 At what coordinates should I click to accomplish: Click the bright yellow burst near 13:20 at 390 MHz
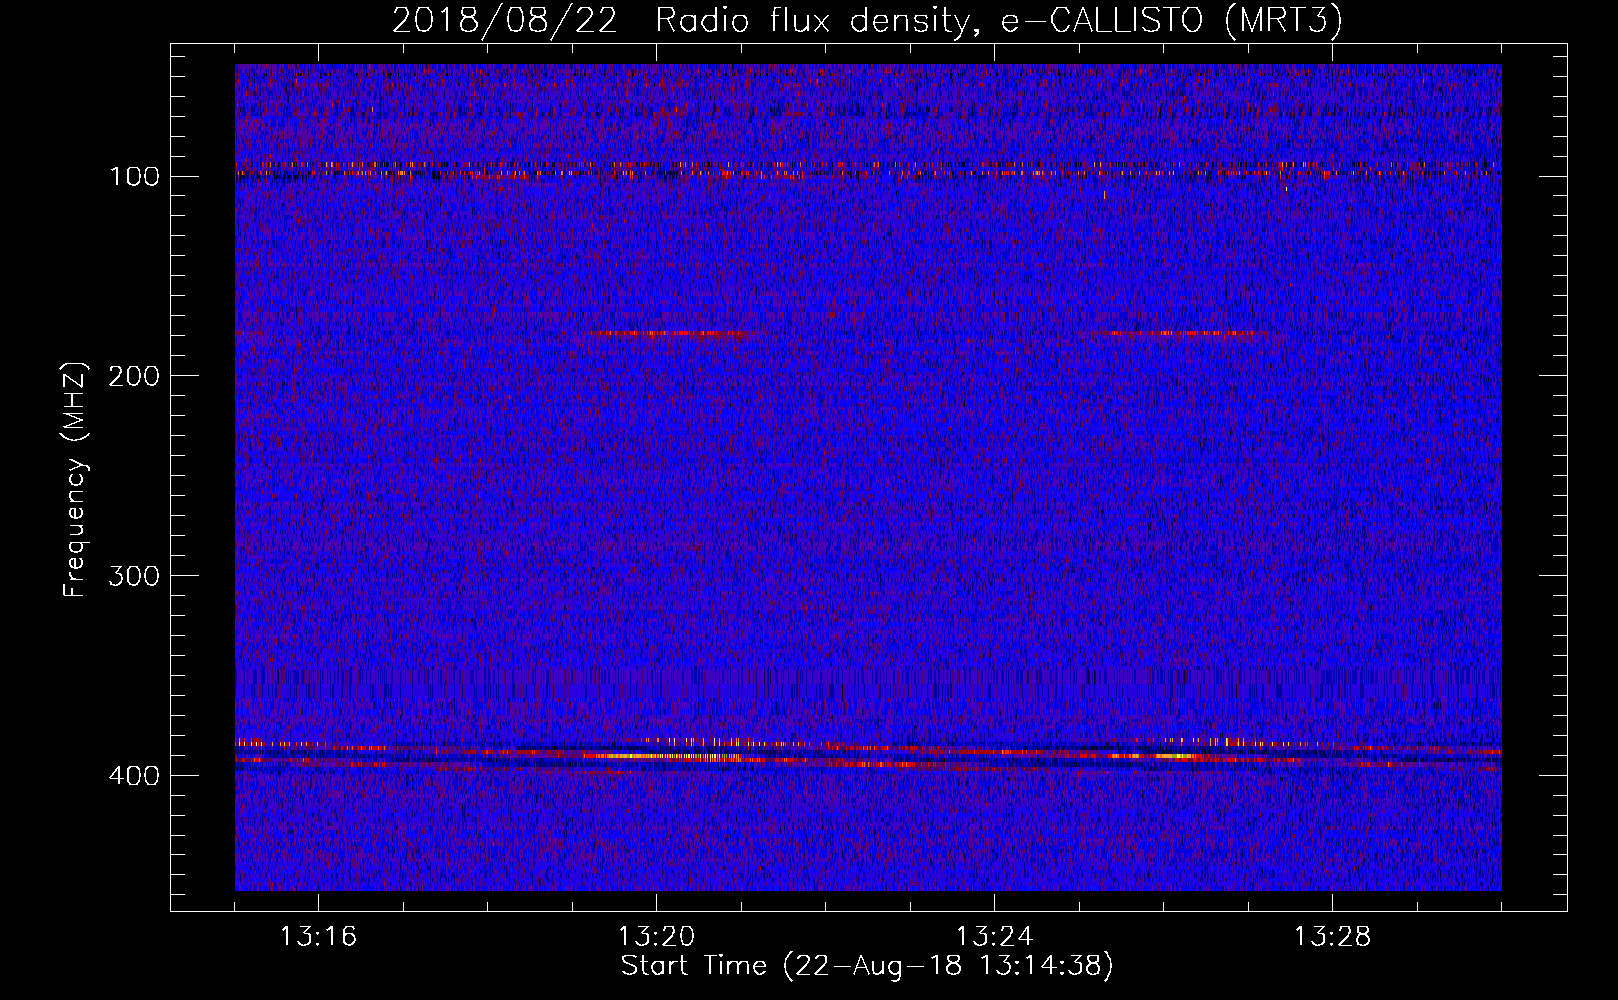pos(665,757)
